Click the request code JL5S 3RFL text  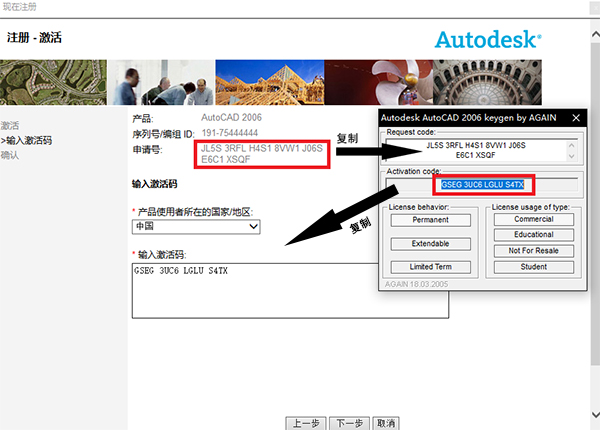tap(262, 154)
